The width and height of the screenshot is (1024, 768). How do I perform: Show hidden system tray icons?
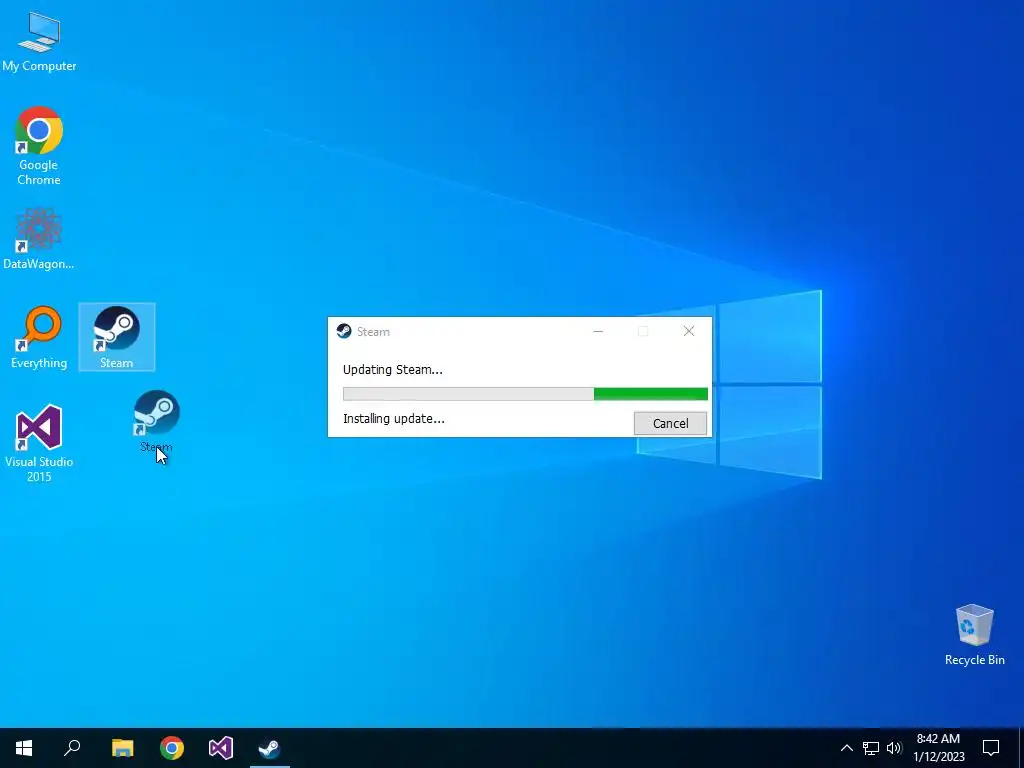click(846, 748)
